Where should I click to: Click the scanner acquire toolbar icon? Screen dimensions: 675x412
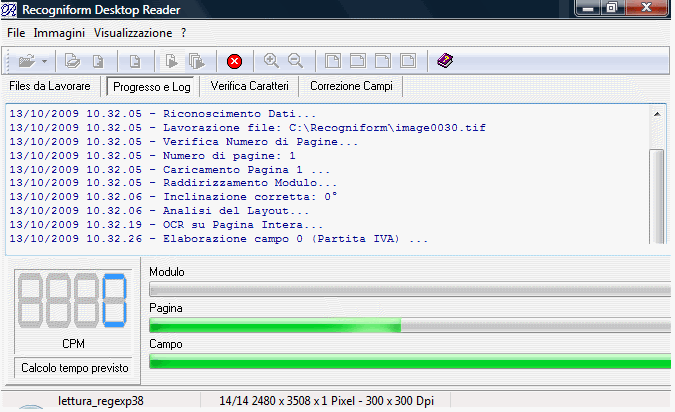pos(72,61)
